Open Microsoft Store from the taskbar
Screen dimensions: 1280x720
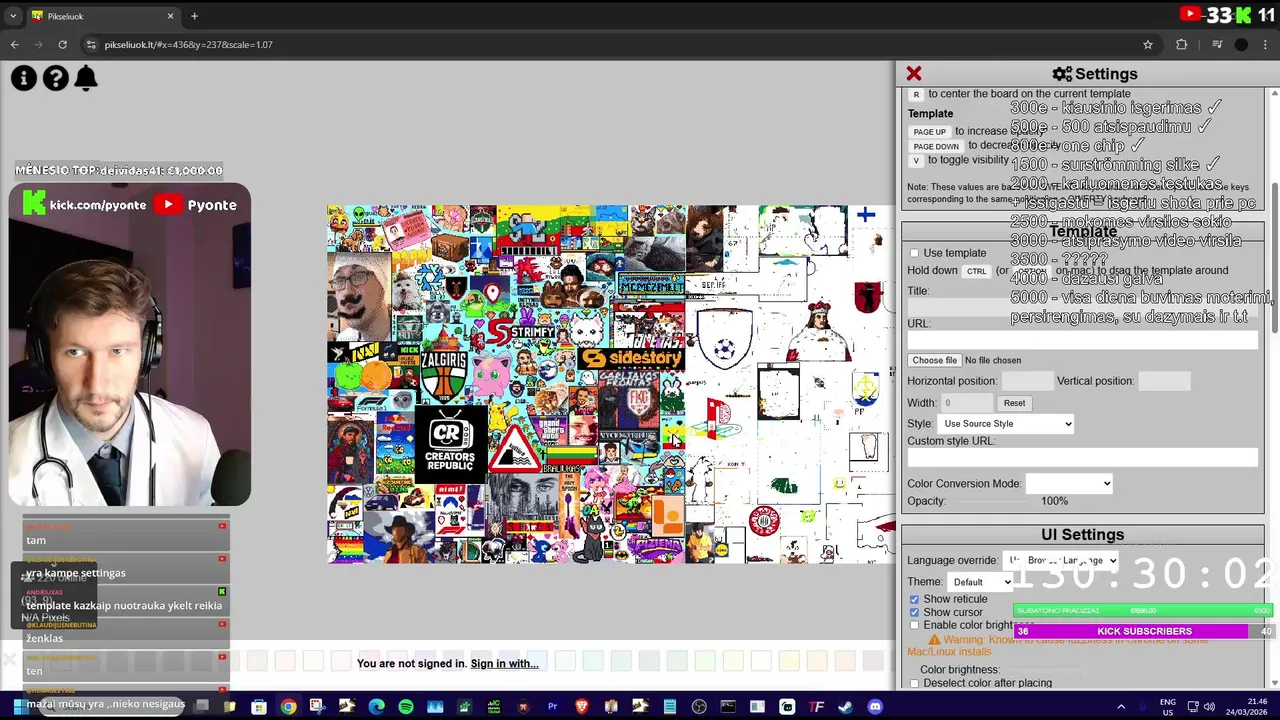[258, 707]
